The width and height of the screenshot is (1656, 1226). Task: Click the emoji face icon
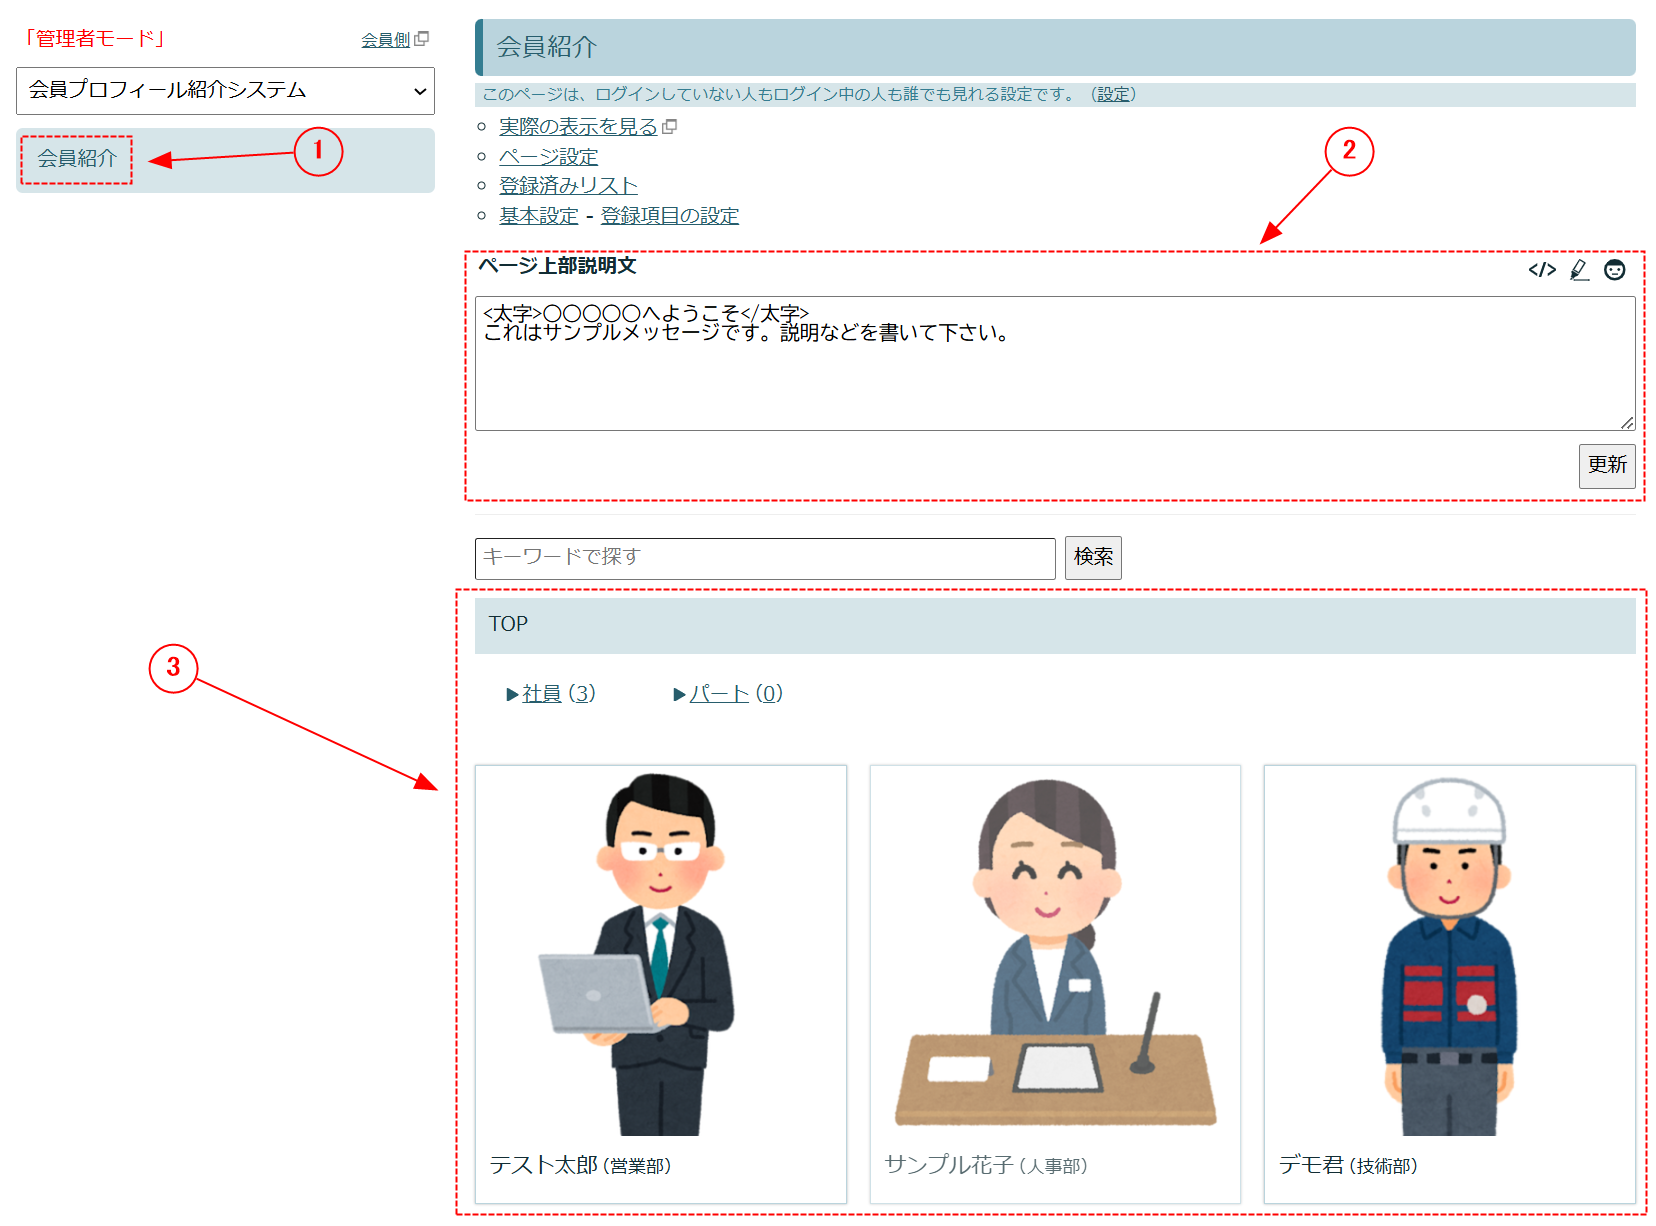pyautogui.click(x=1614, y=270)
